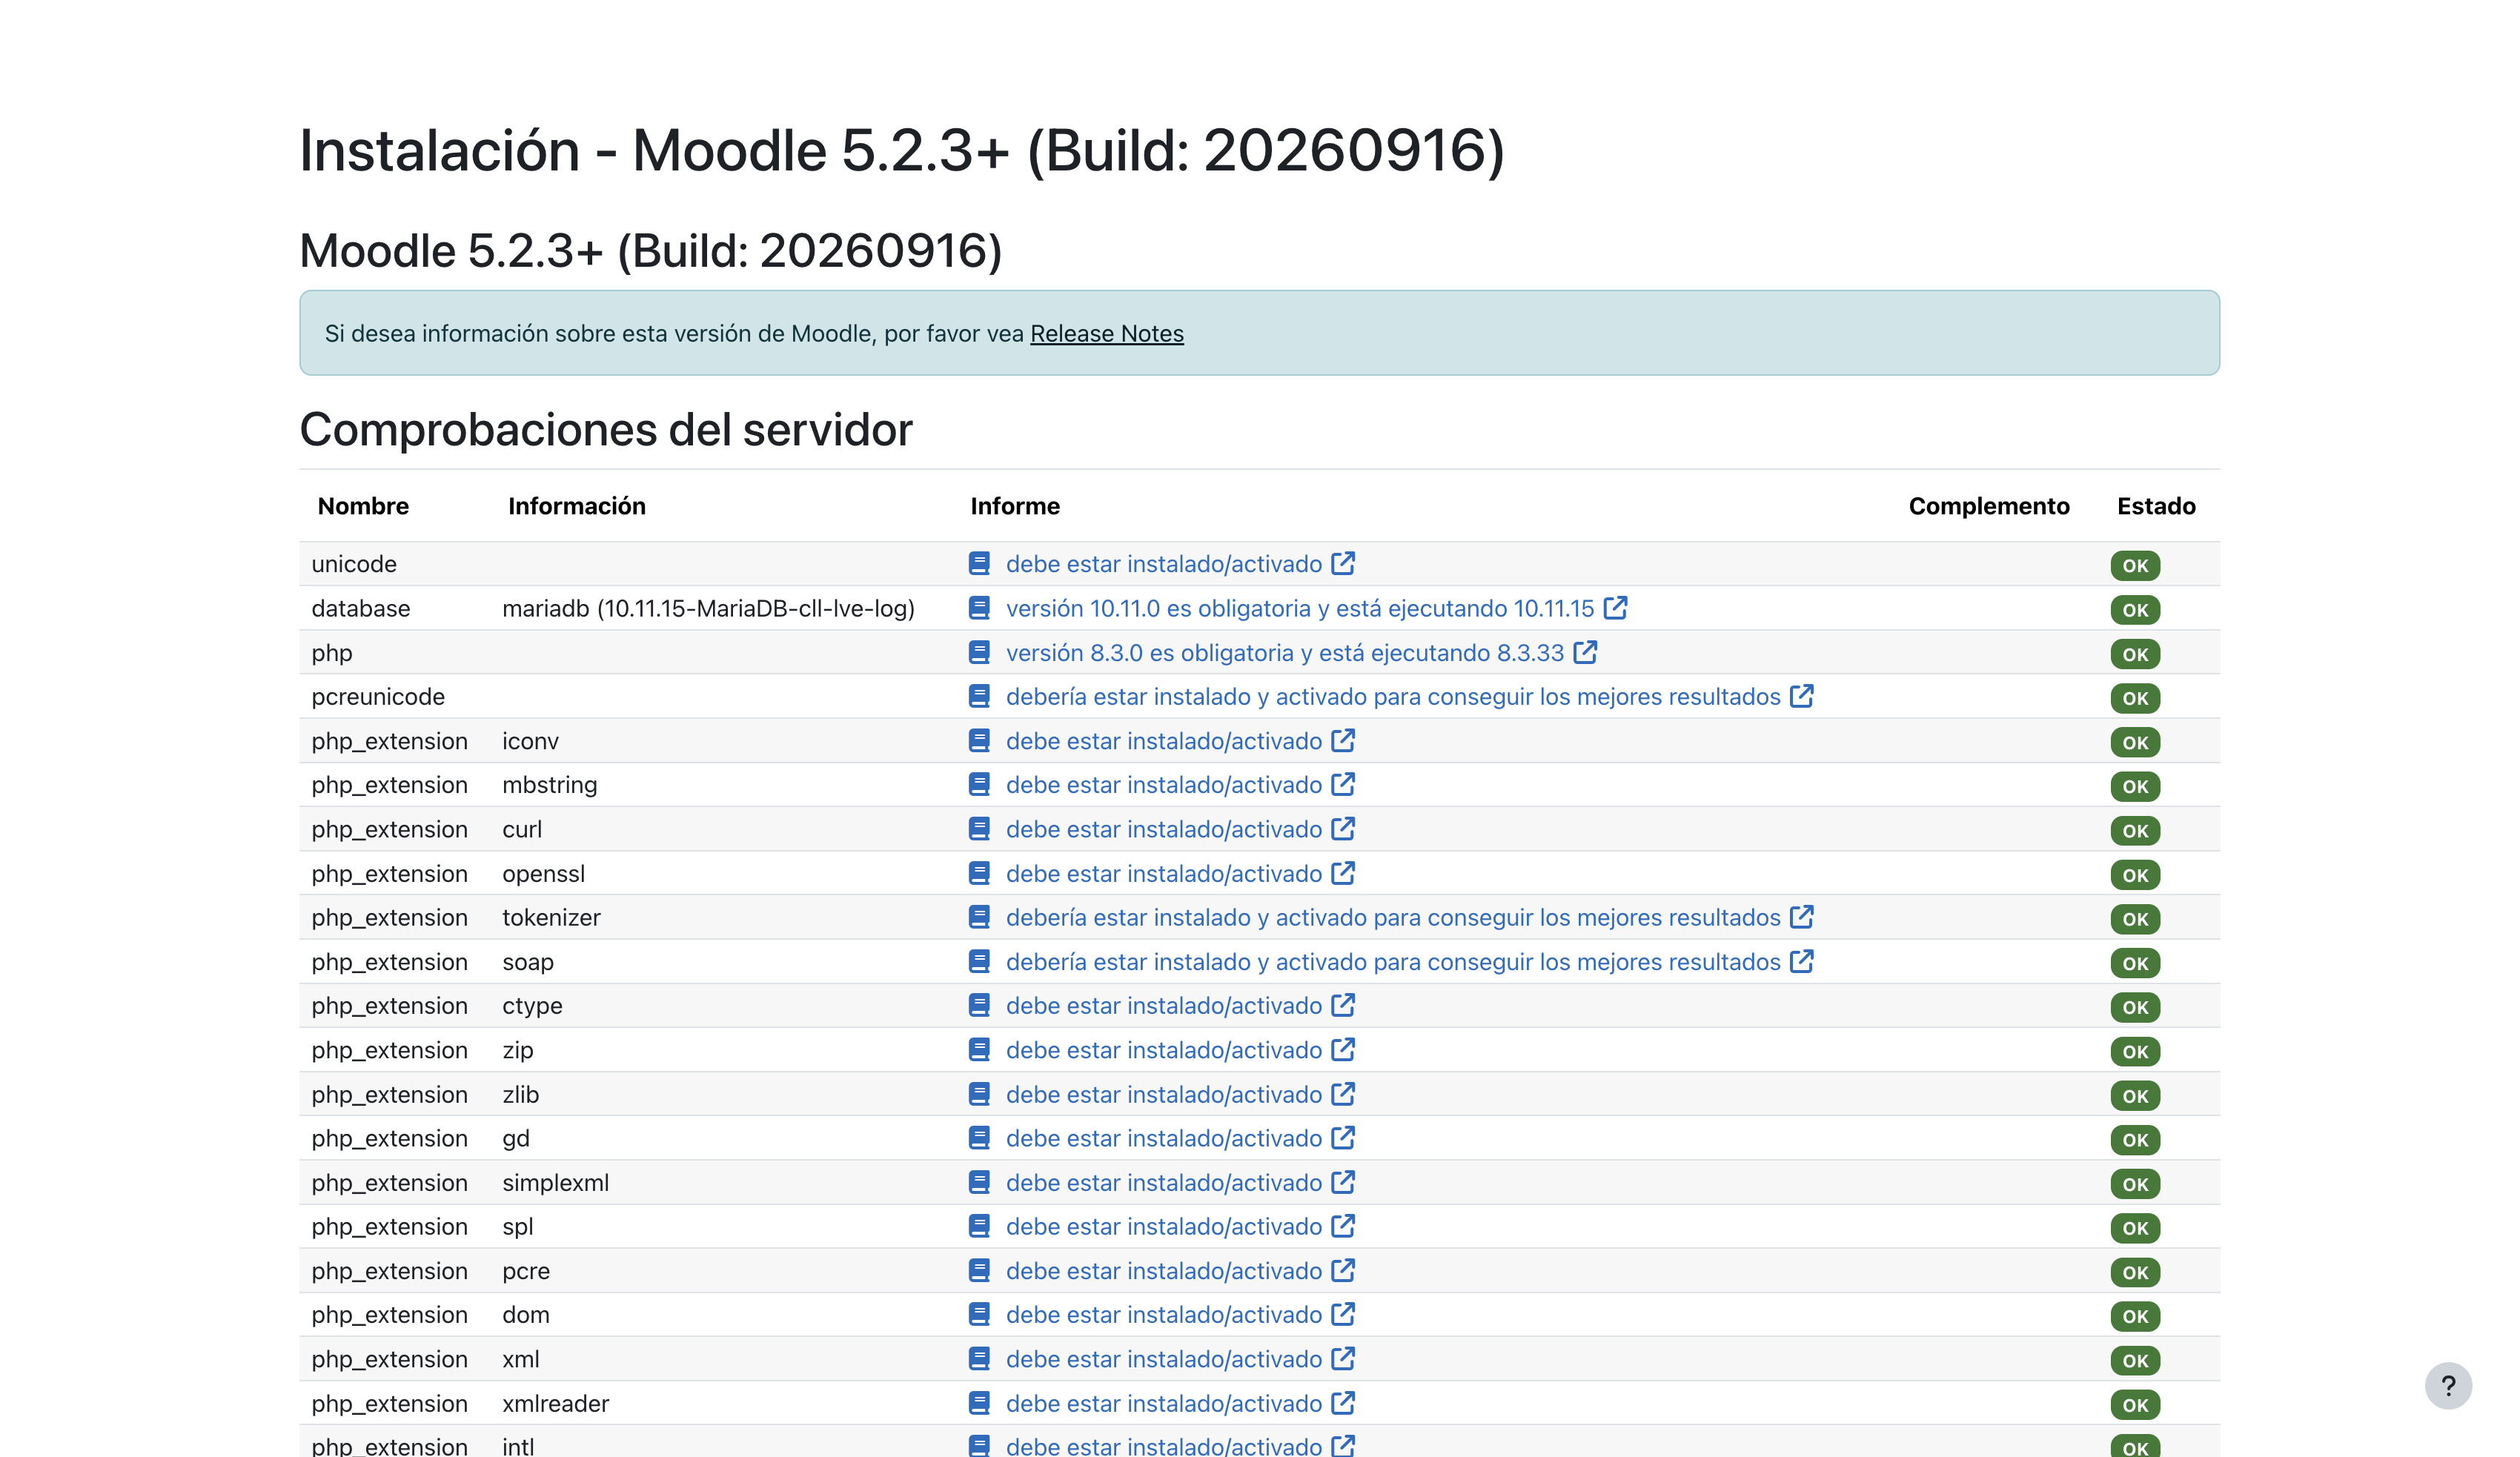This screenshot has height=1457, width=2520.
Task: Click the external link icon in xml row
Action: click(1343, 1358)
